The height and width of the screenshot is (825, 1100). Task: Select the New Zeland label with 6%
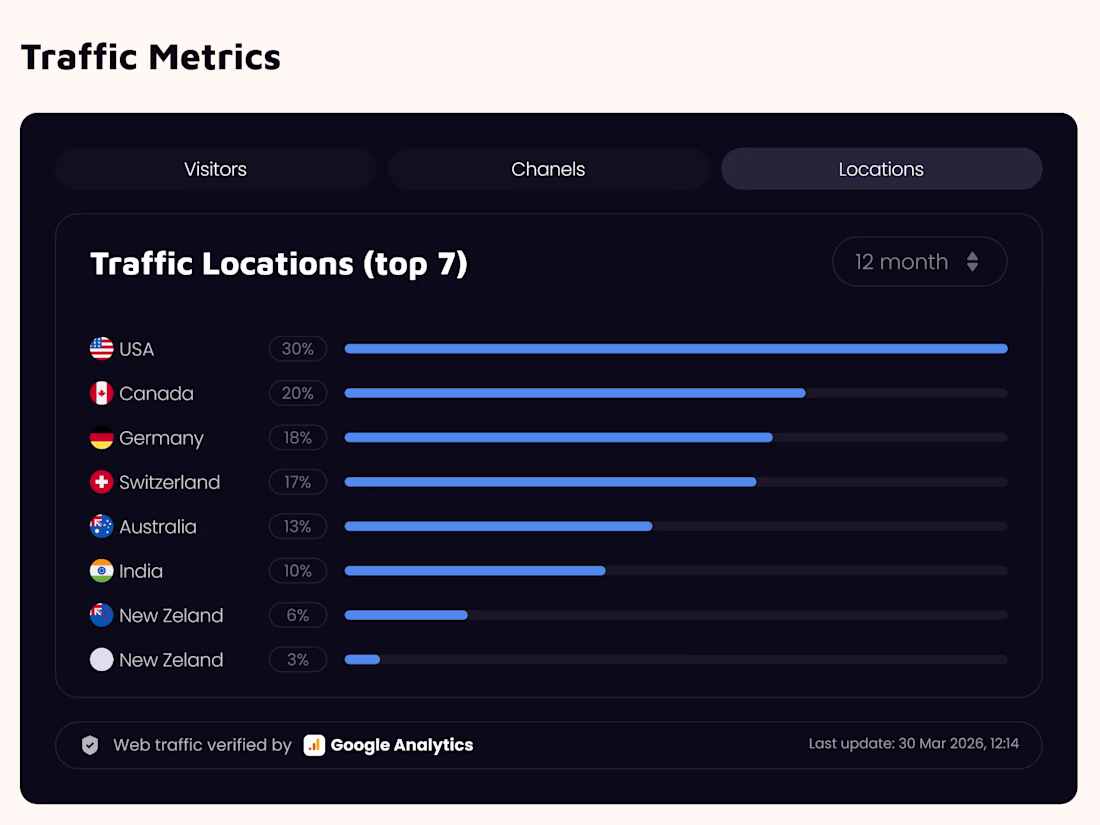pos(171,616)
